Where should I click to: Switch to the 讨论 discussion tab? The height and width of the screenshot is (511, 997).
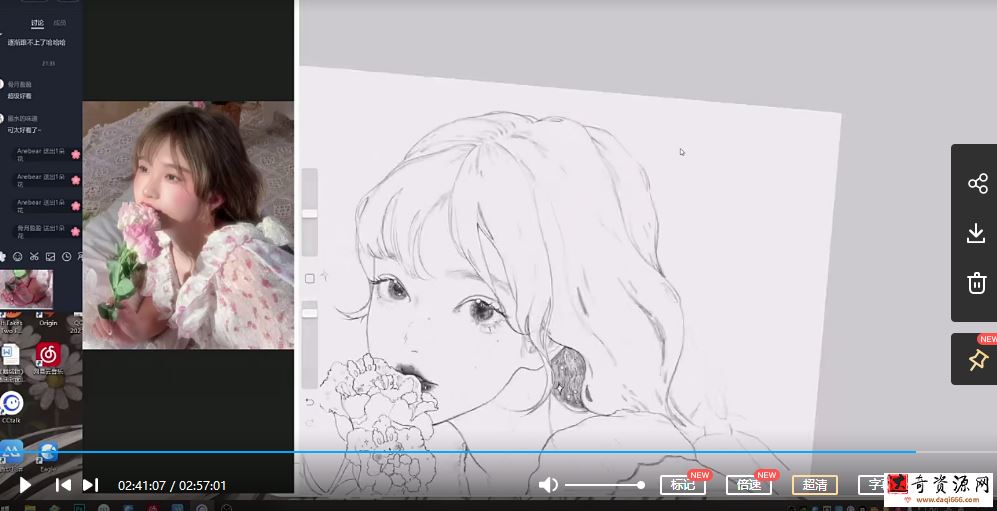coord(38,23)
